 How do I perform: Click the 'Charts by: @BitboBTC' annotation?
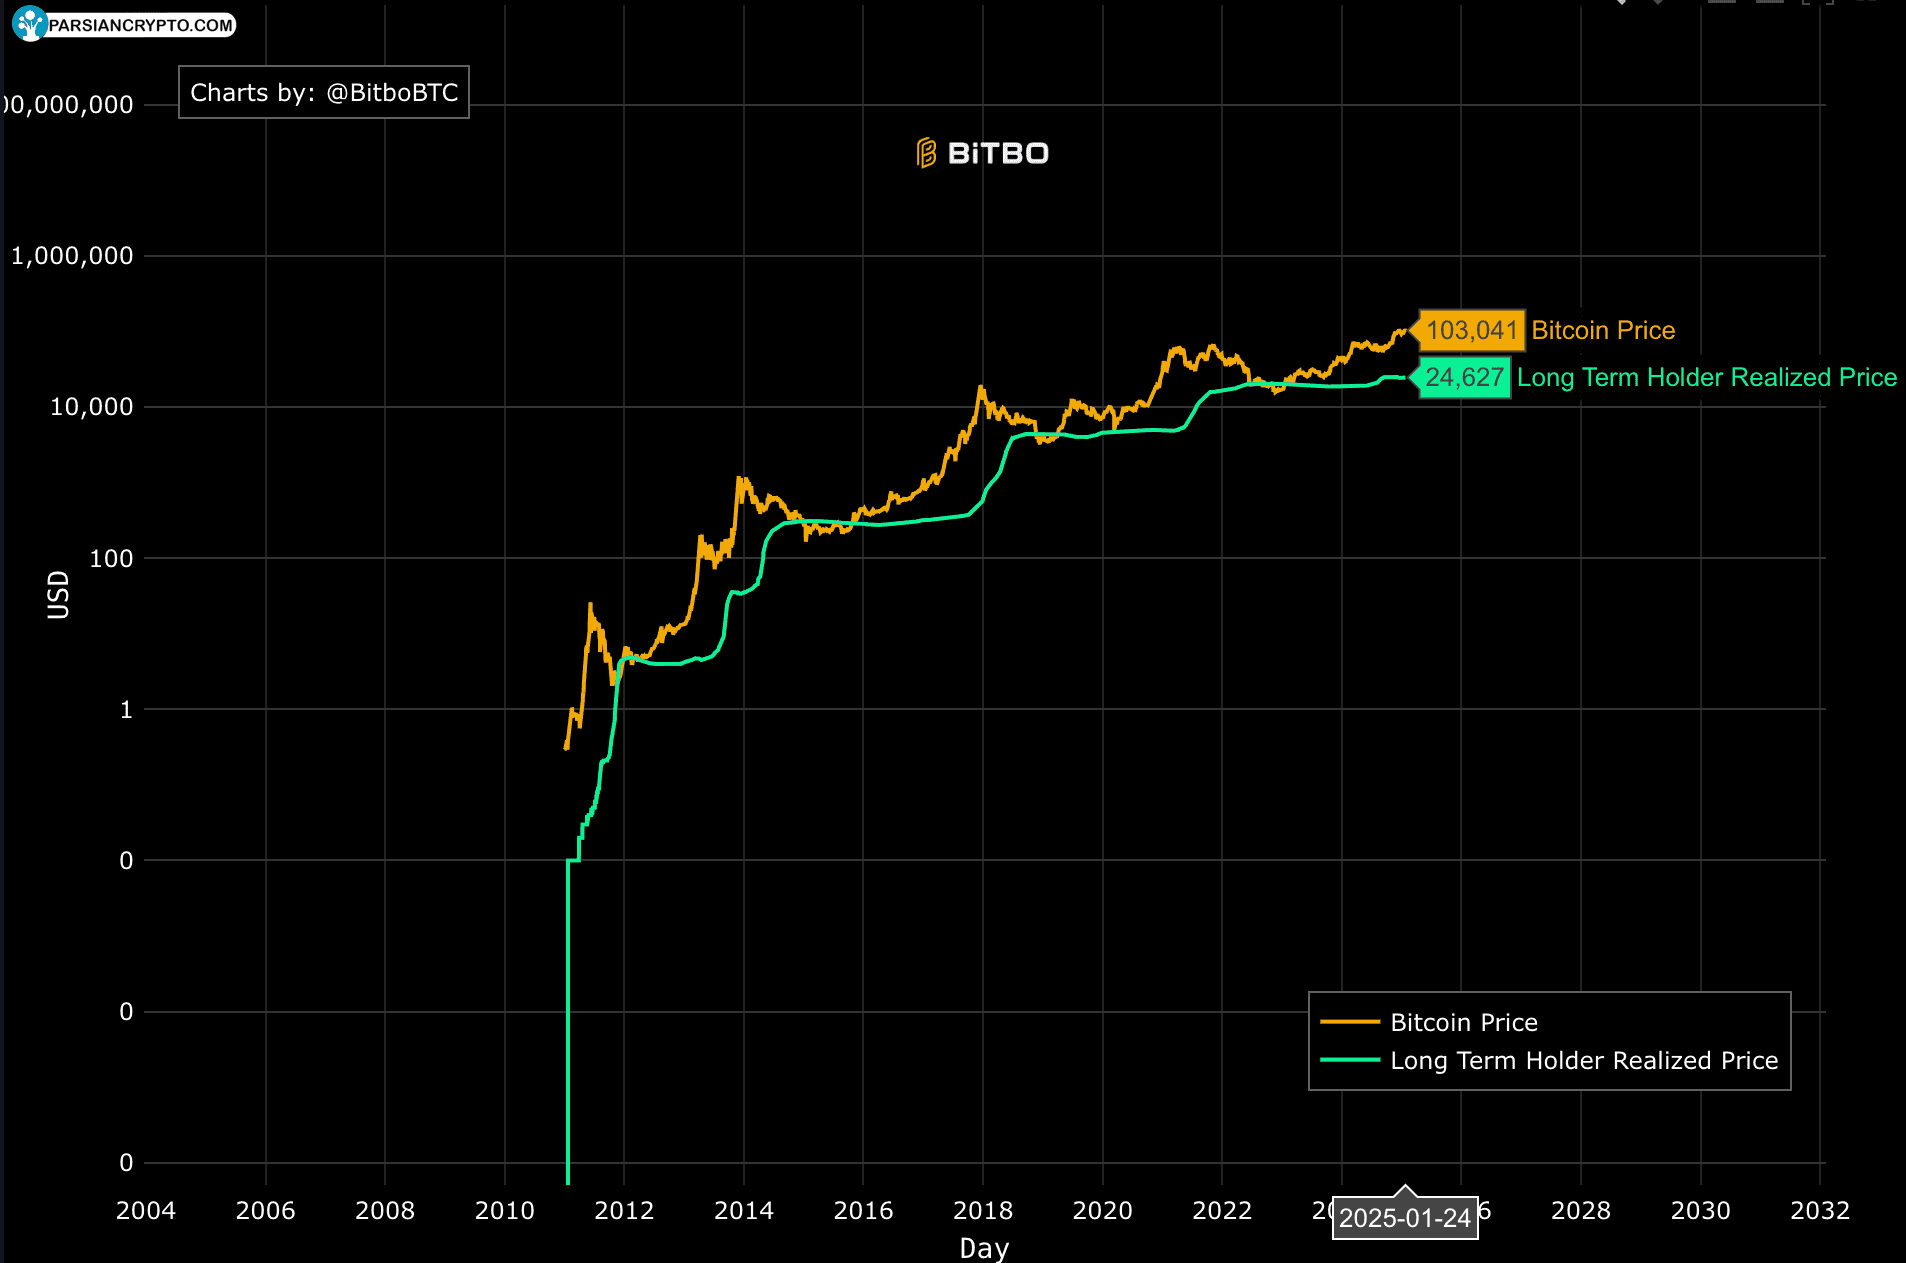(x=324, y=92)
